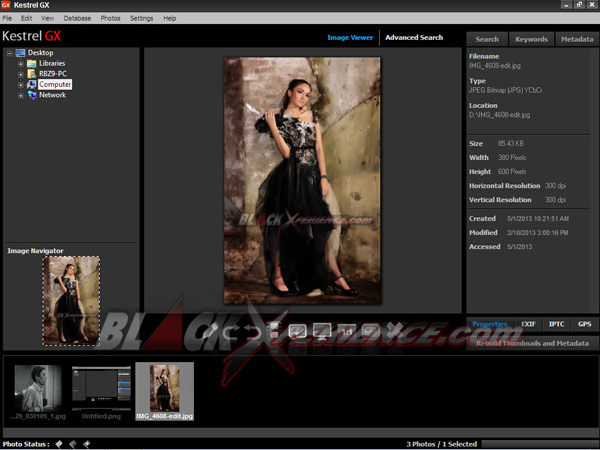Viewport: 600px width, 450px height.
Task: Collapse the Desktop tree node
Action: (10, 53)
